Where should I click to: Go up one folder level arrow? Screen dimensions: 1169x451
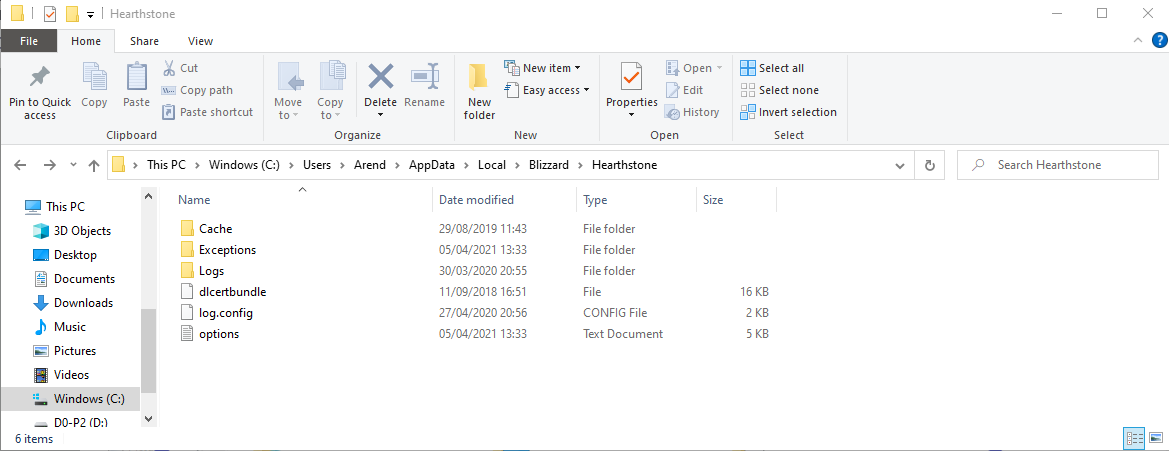(94, 165)
